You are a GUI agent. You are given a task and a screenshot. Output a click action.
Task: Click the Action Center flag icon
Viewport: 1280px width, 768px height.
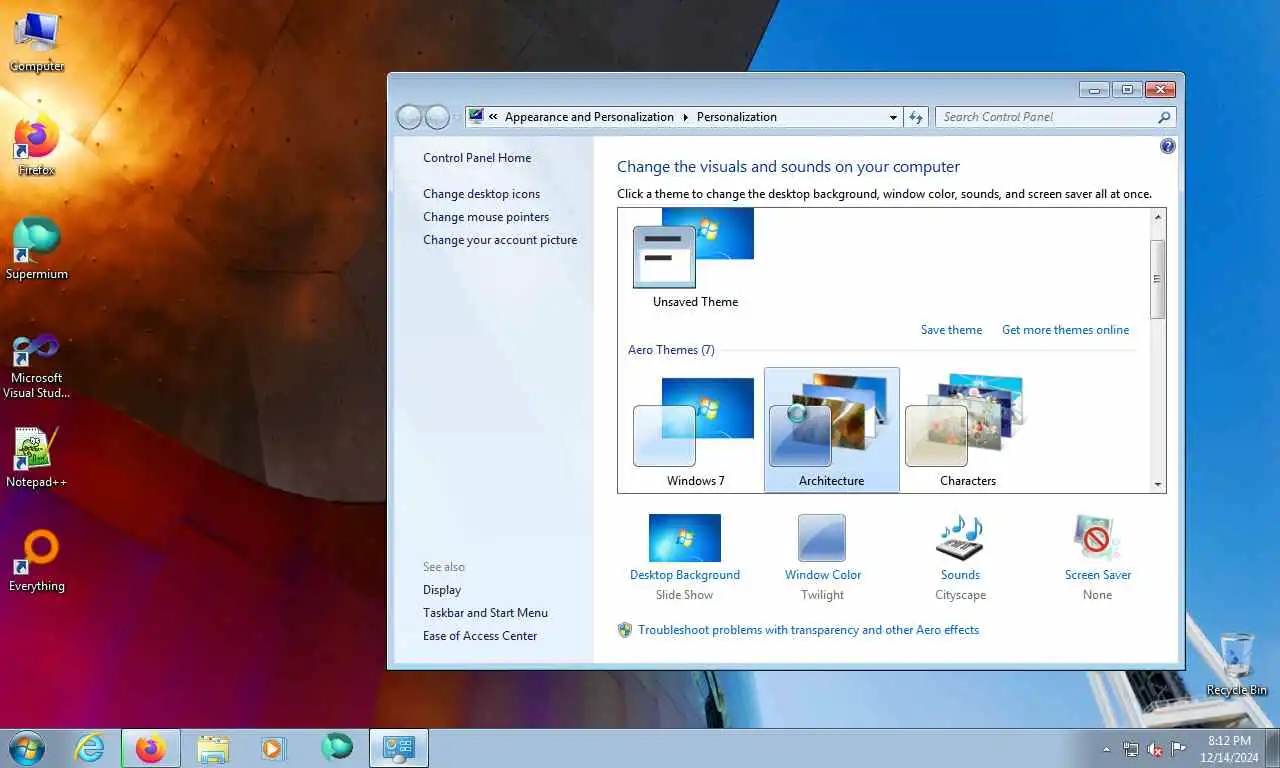point(1179,749)
